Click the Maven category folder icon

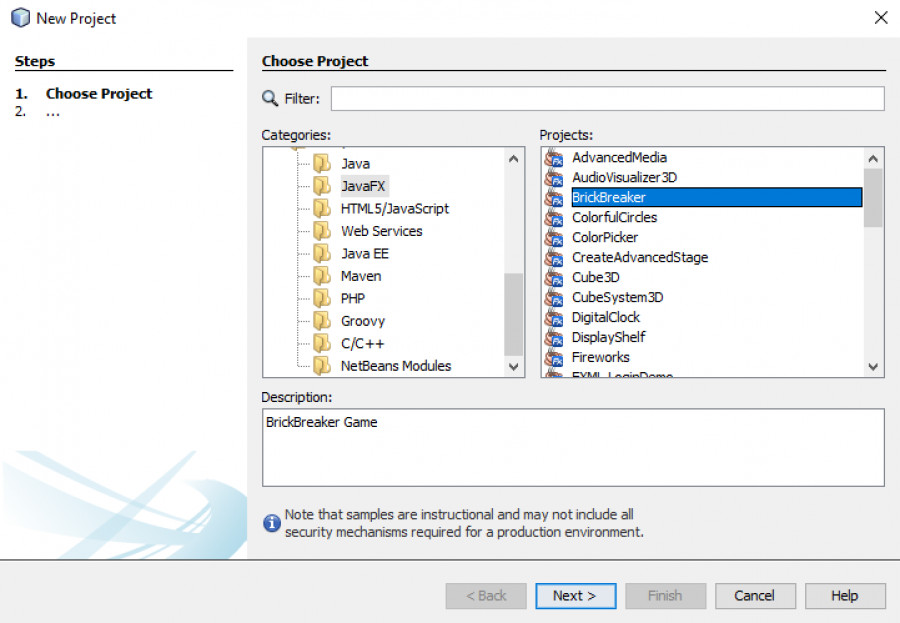coord(322,276)
